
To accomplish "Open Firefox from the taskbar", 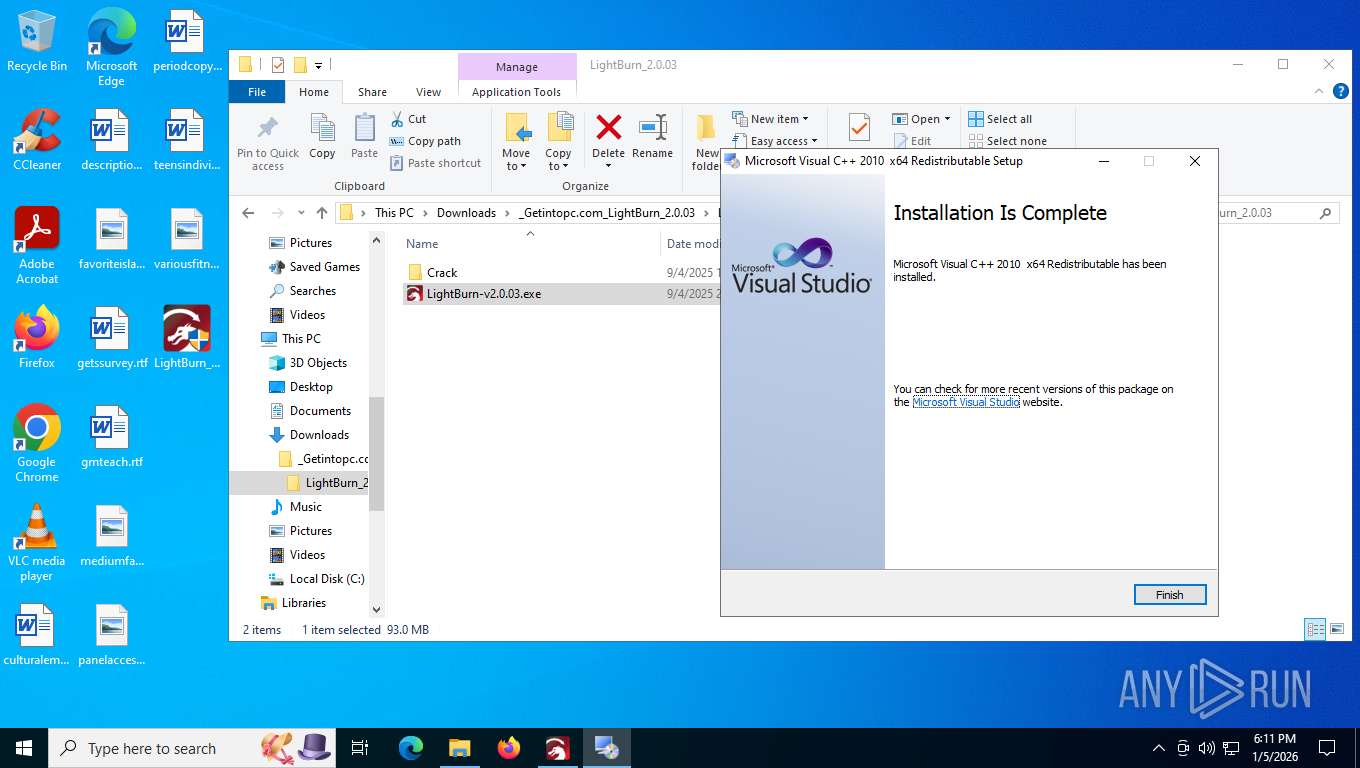I will 509,748.
